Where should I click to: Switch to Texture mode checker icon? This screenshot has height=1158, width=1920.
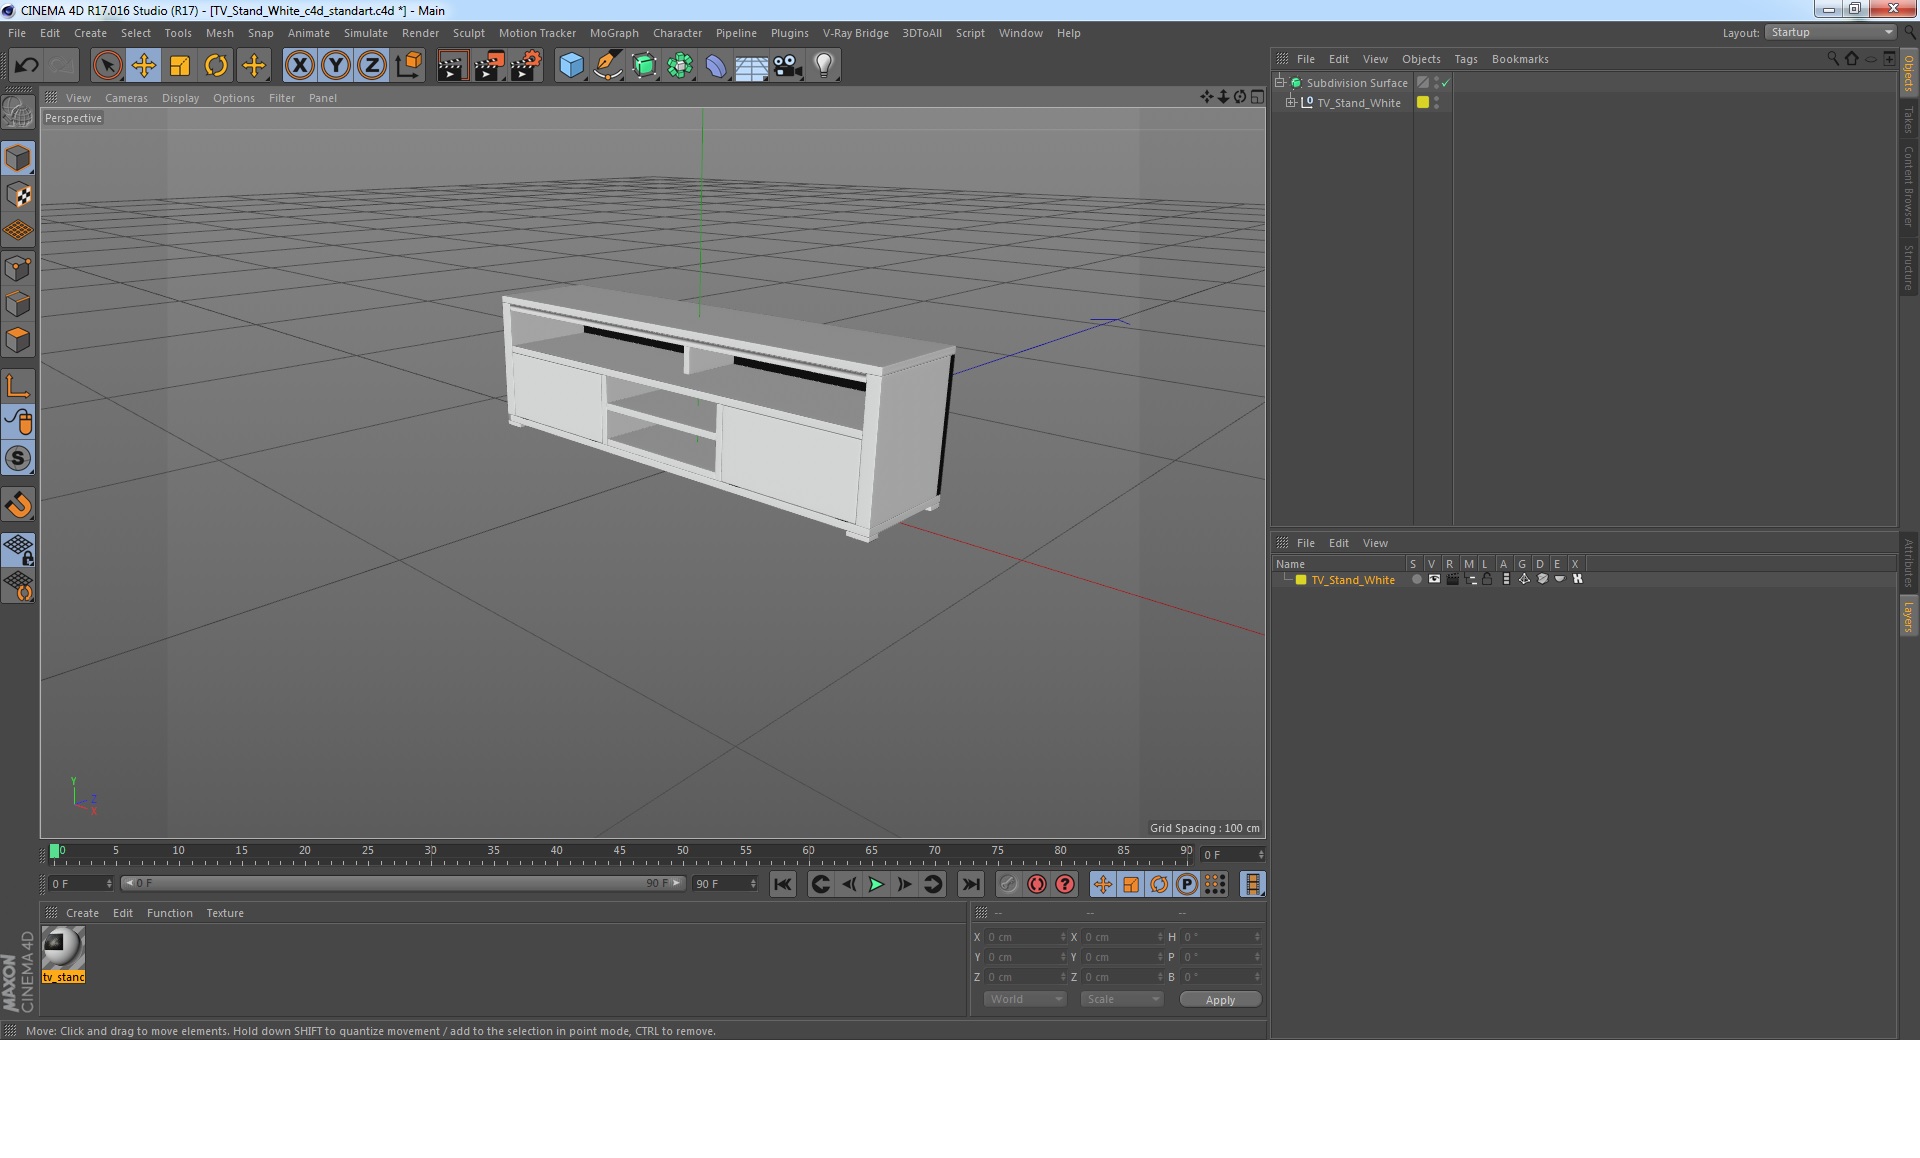pyautogui.click(x=18, y=195)
